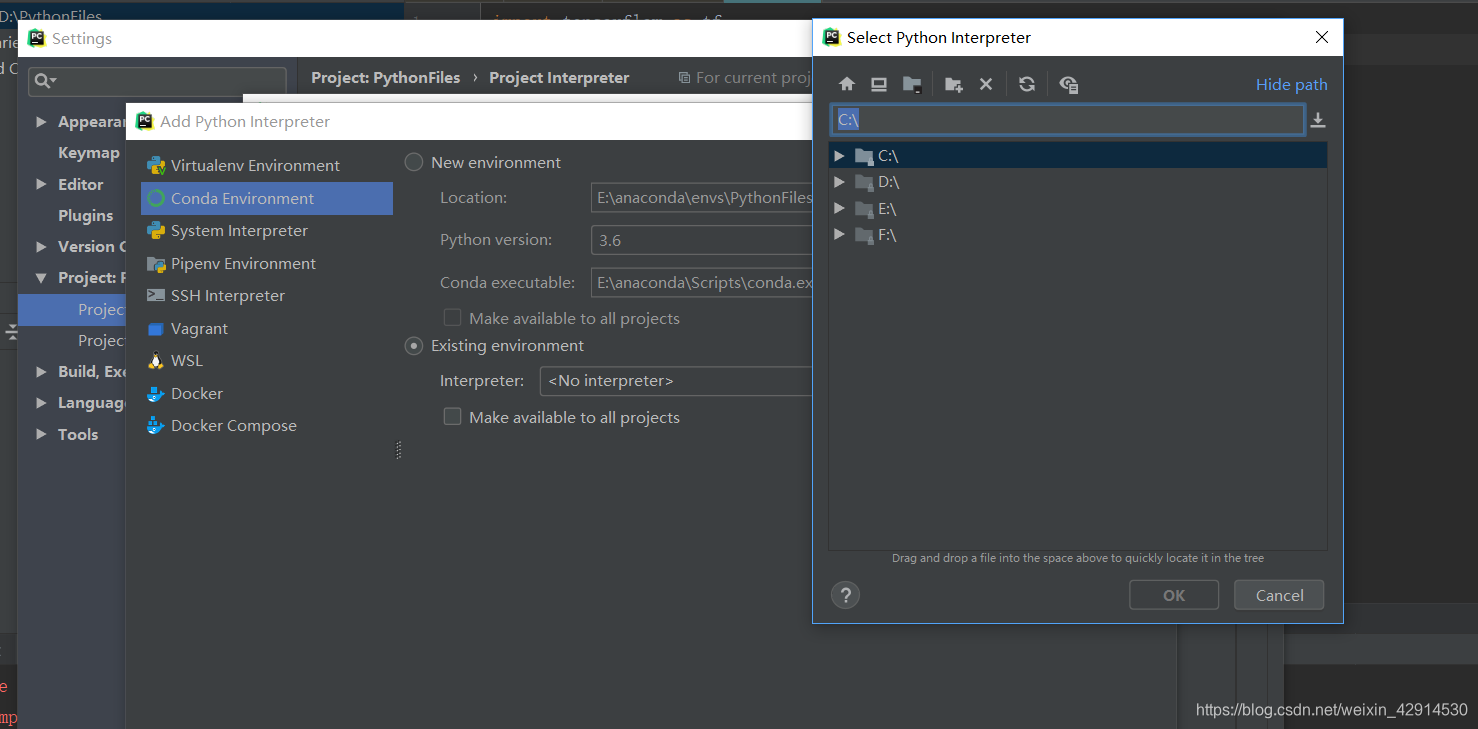The image size is (1478, 729).
Task: Open Tools in Settings sidebar
Action: click(x=78, y=435)
